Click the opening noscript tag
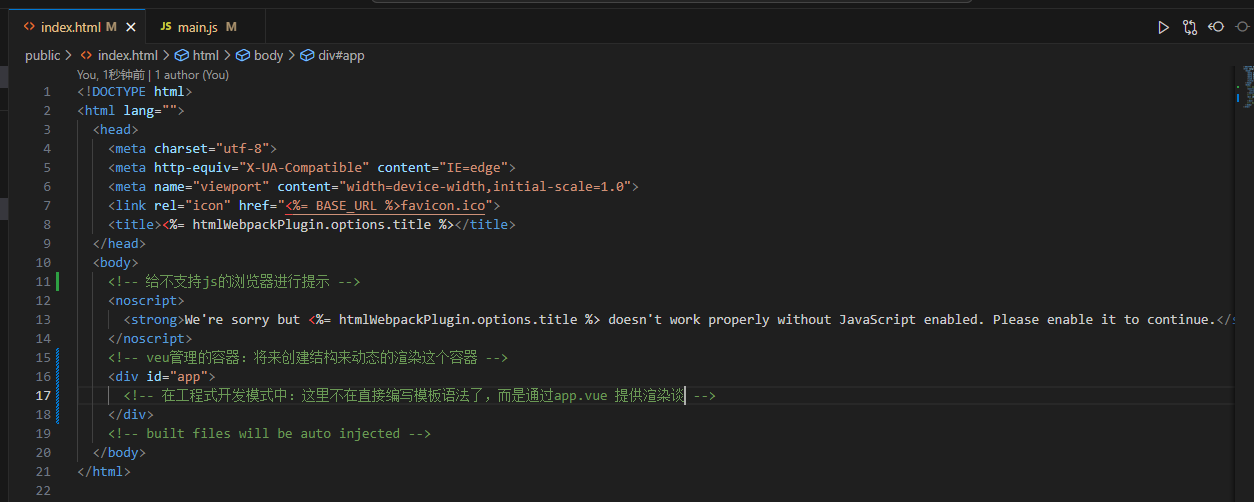1254x502 pixels. (x=146, y=301)
